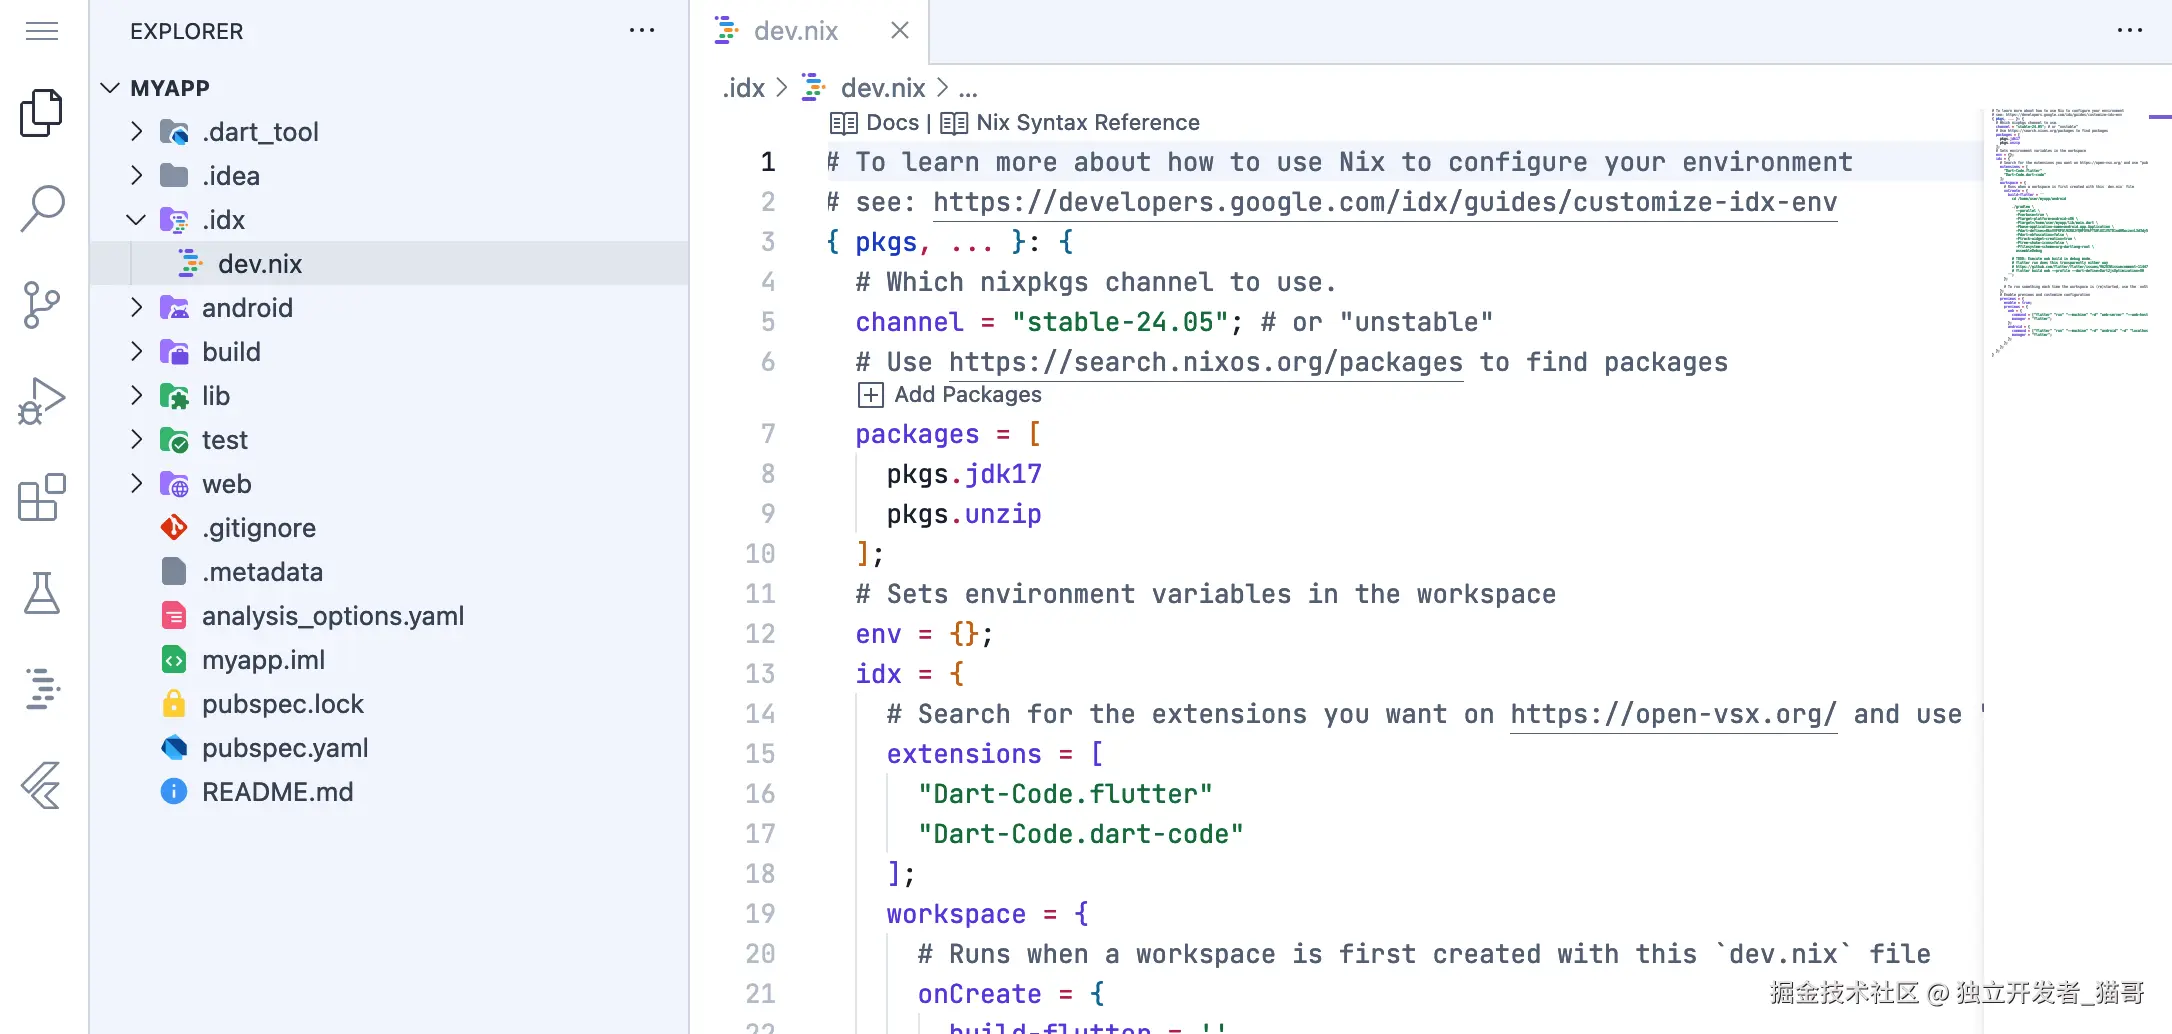This screenshot has height=1034, width=2172.
Task: Open the open-vsx.org URL in editor
Action: [1674, 715]
